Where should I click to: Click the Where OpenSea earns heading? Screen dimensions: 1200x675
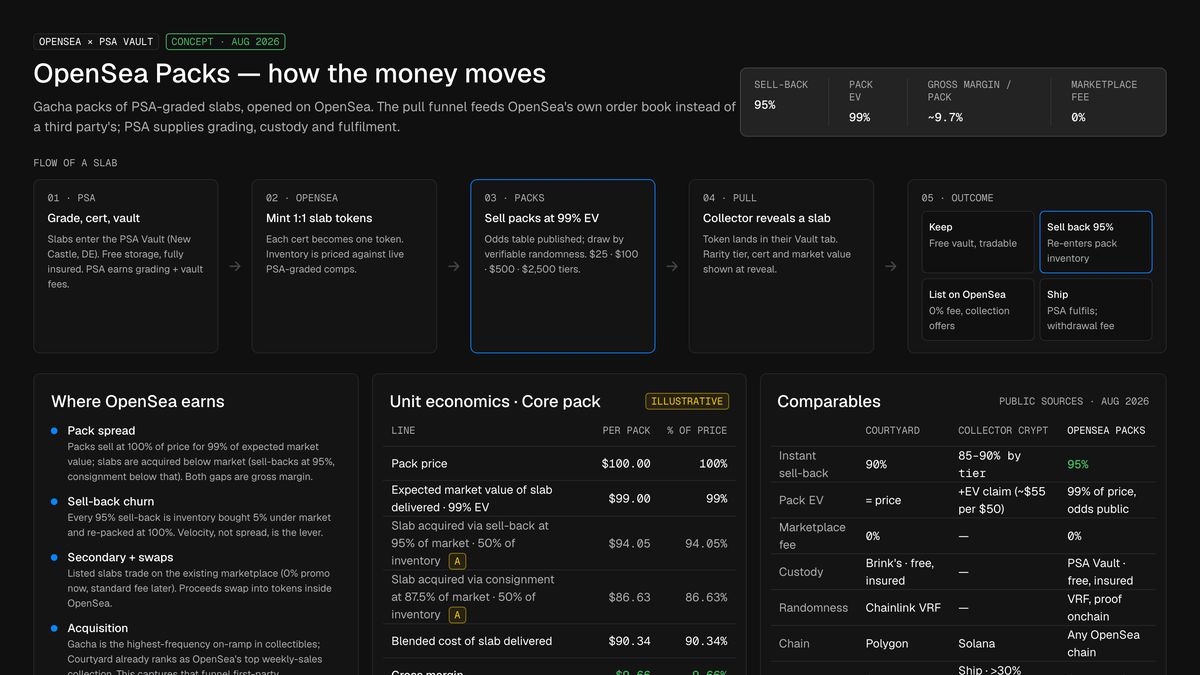138,401
